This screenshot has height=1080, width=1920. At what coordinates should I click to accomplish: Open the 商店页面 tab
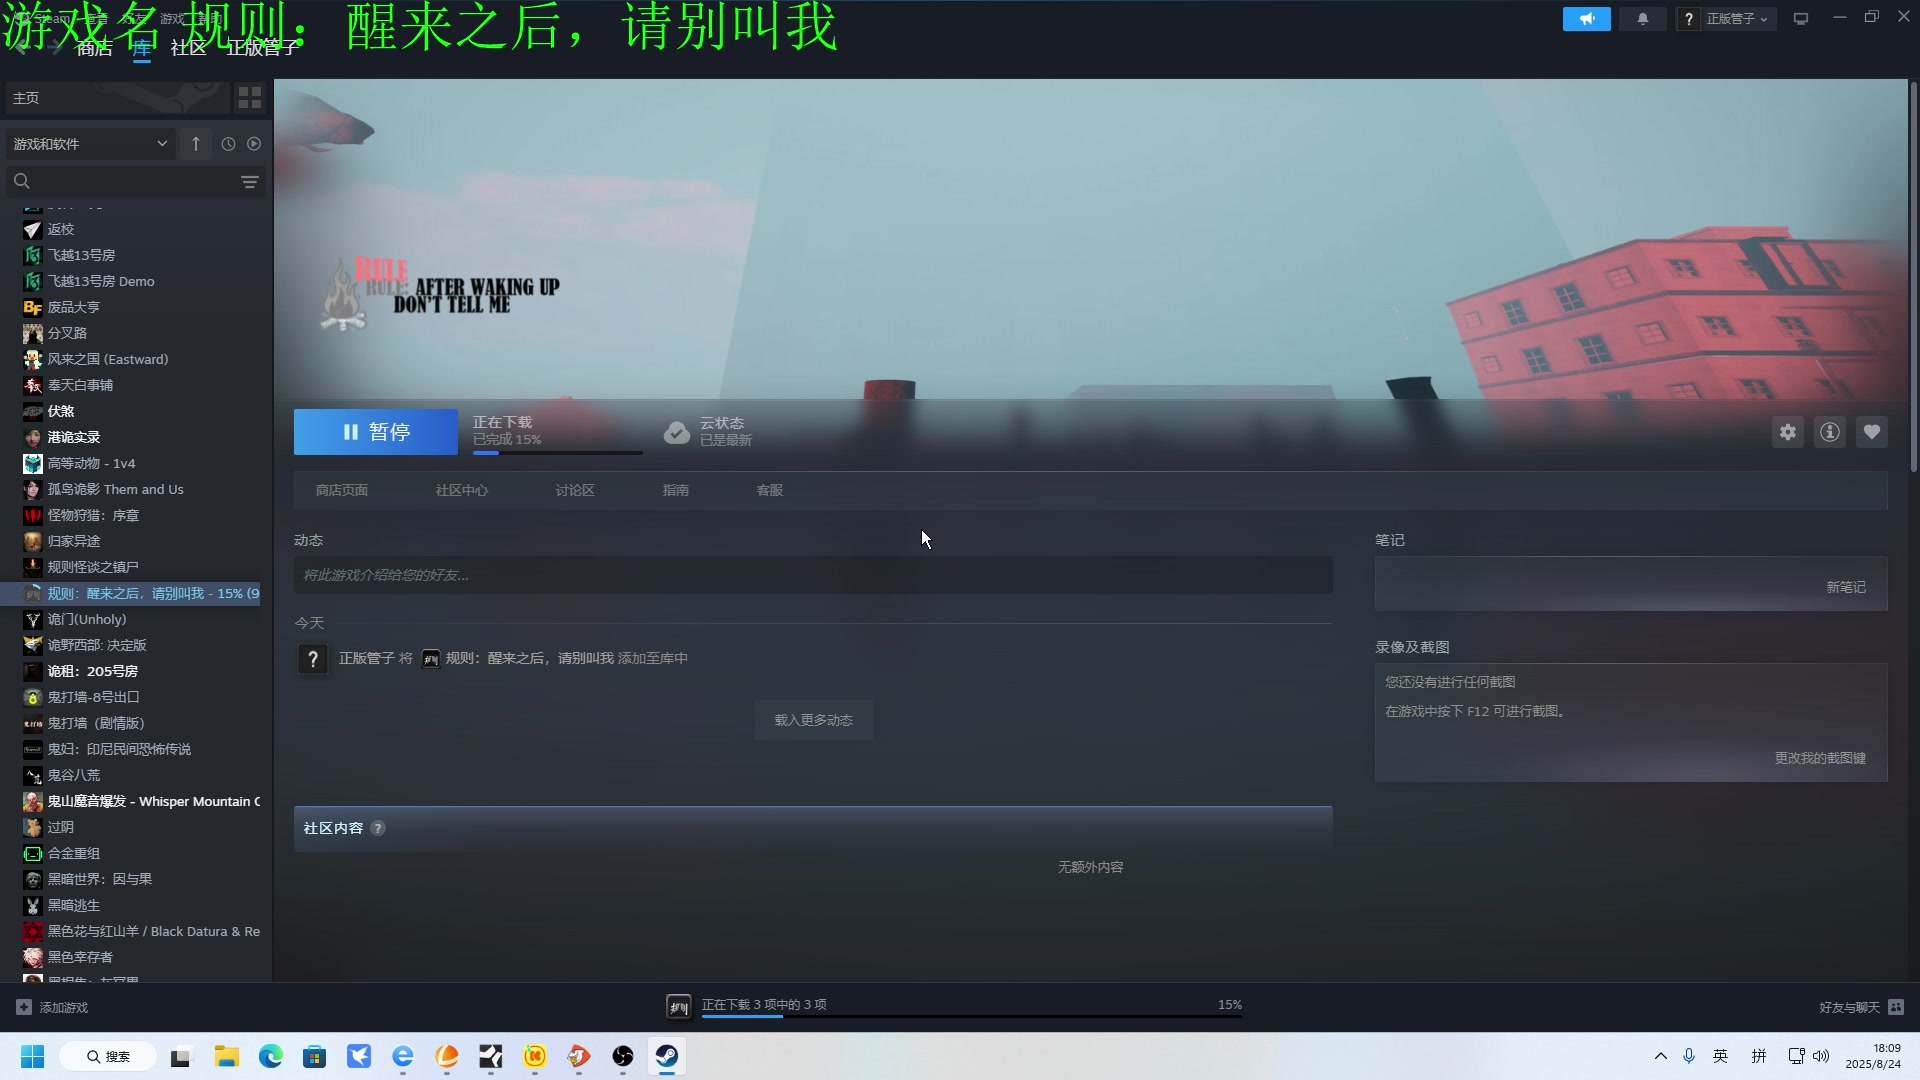tap(342, 490)
